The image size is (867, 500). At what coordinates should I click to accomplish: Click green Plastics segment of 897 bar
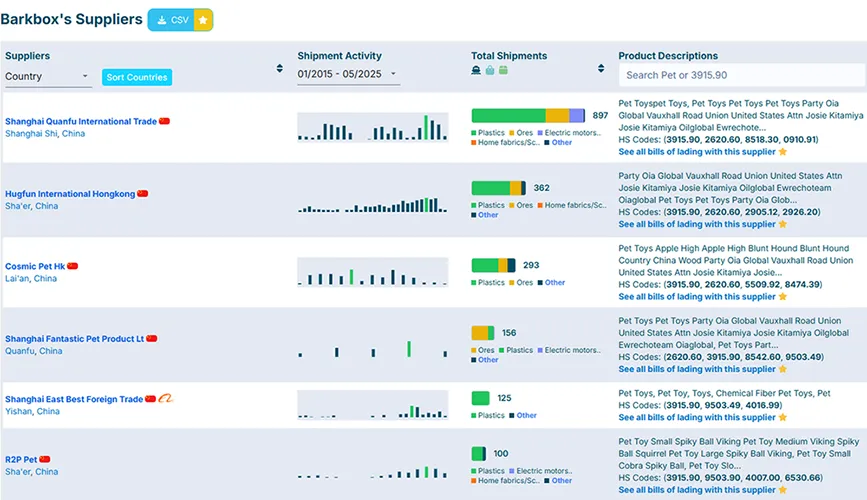pos(509,116)
